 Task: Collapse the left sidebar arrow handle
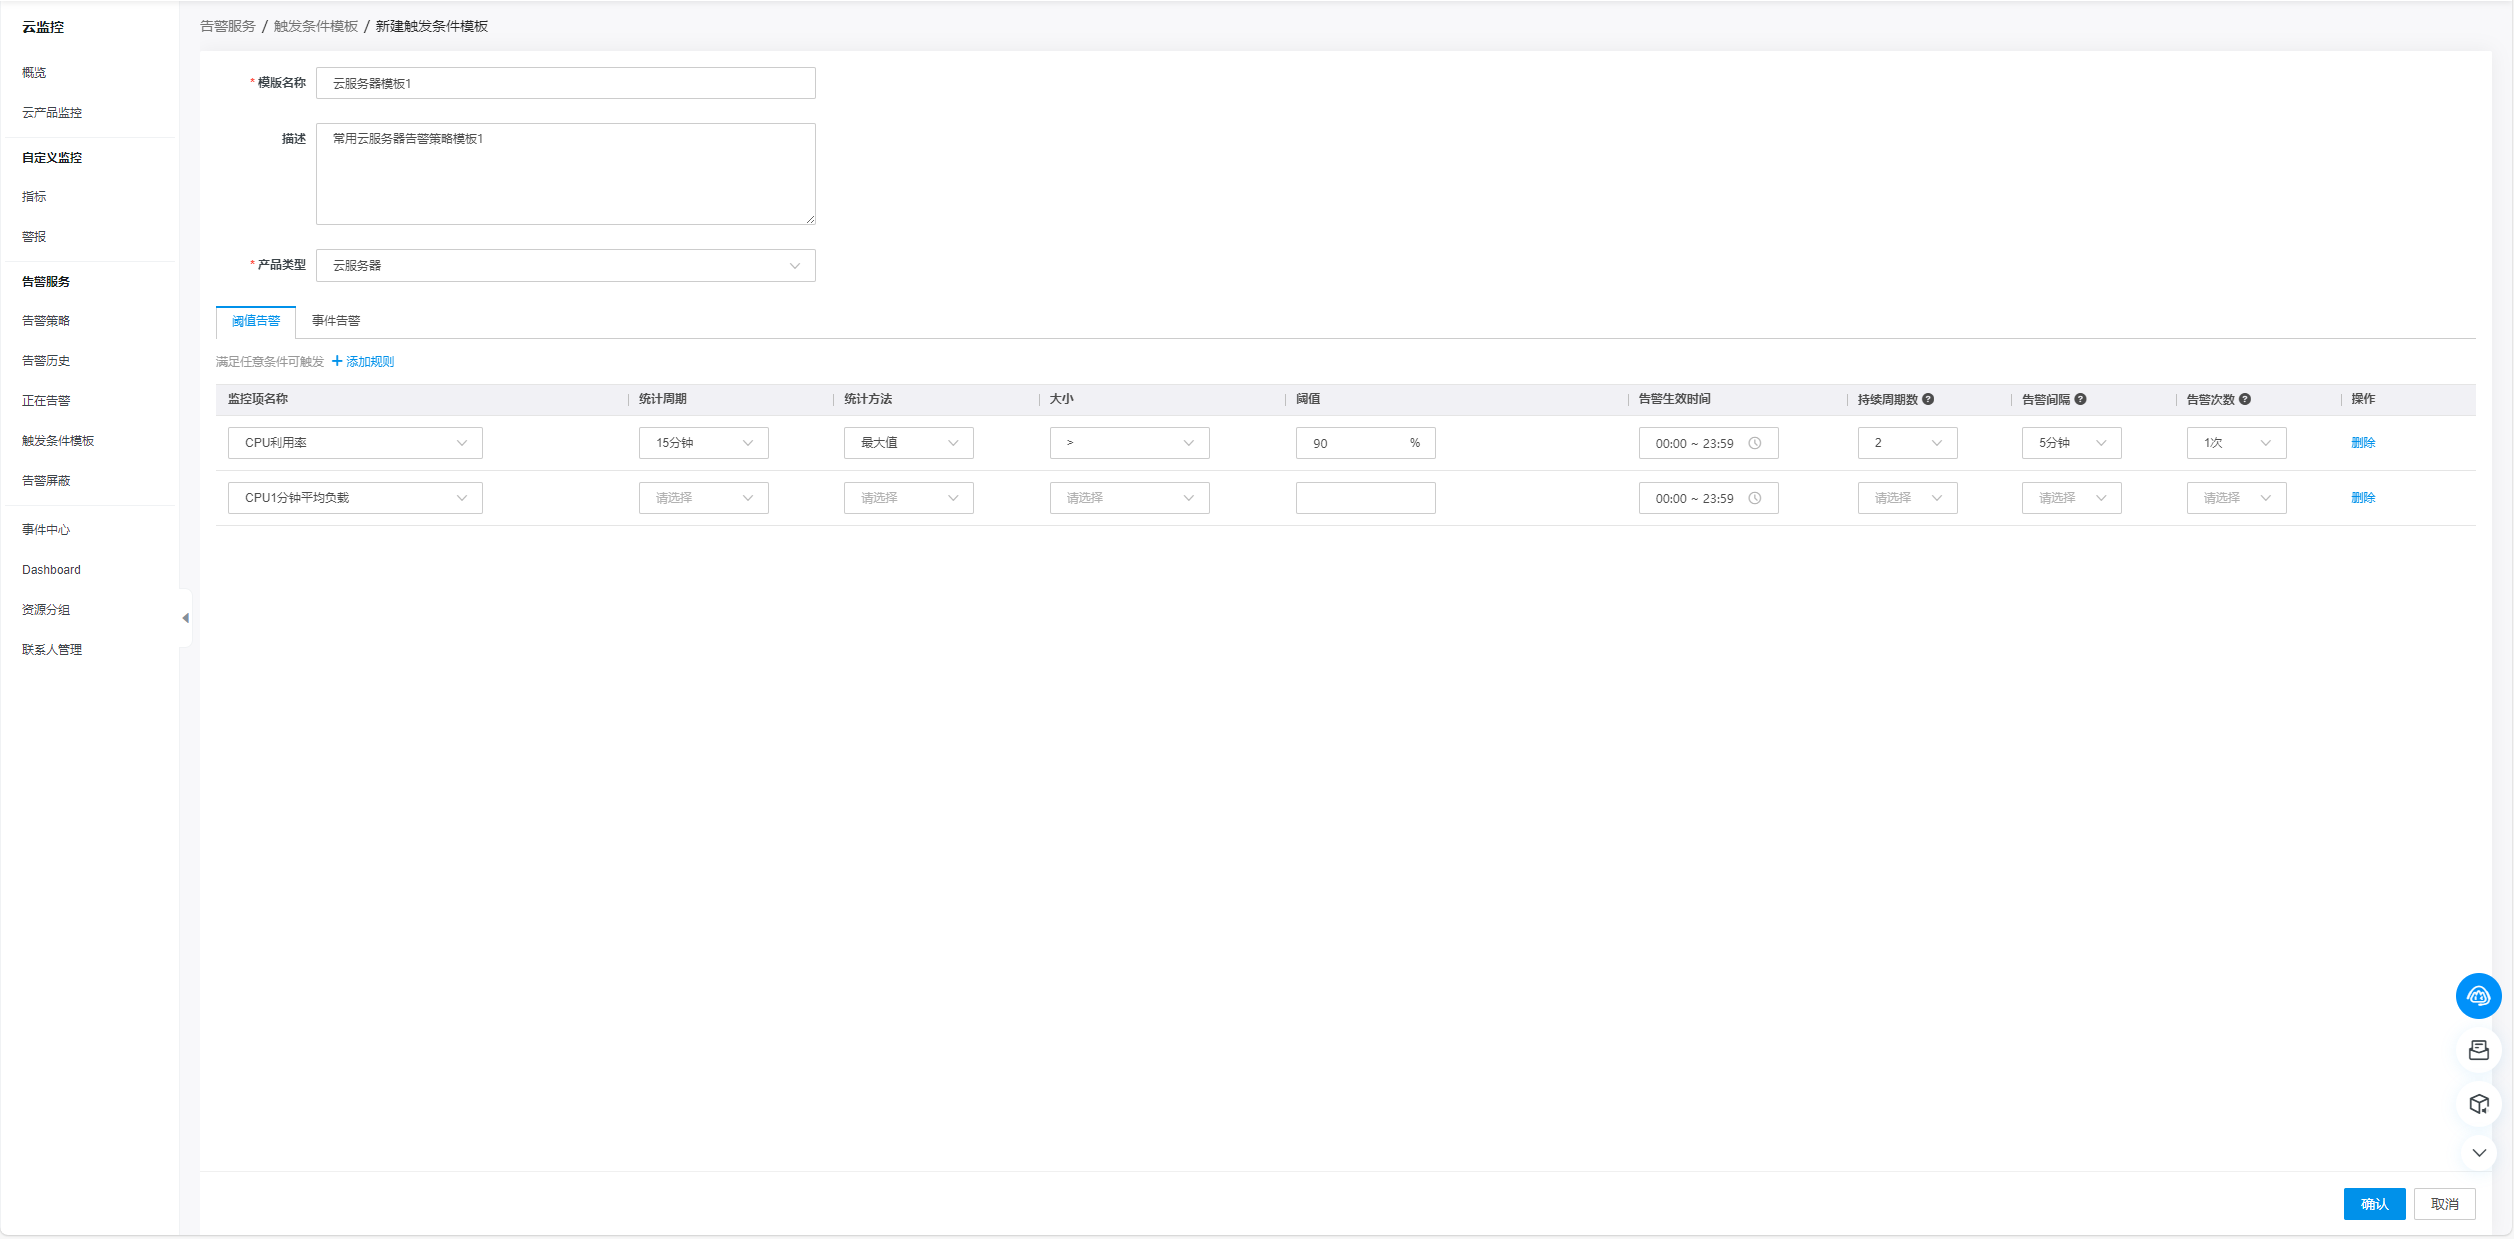tap(185, 618)
